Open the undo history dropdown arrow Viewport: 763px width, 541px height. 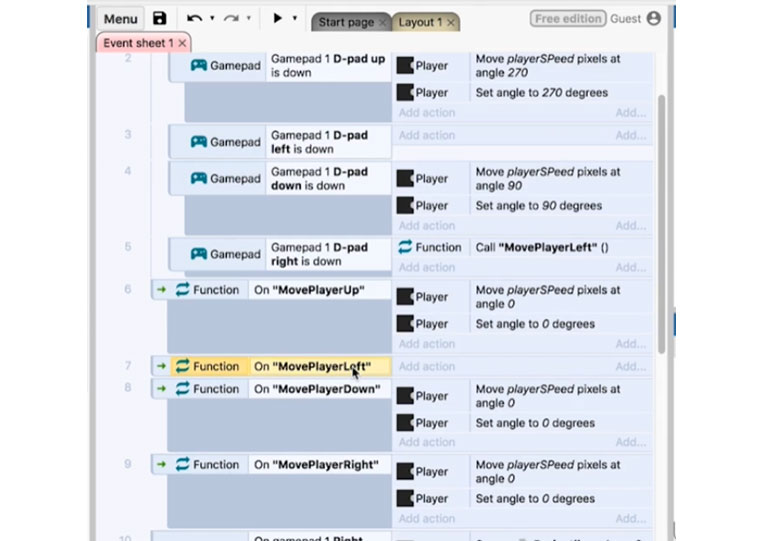click(213, 18)
